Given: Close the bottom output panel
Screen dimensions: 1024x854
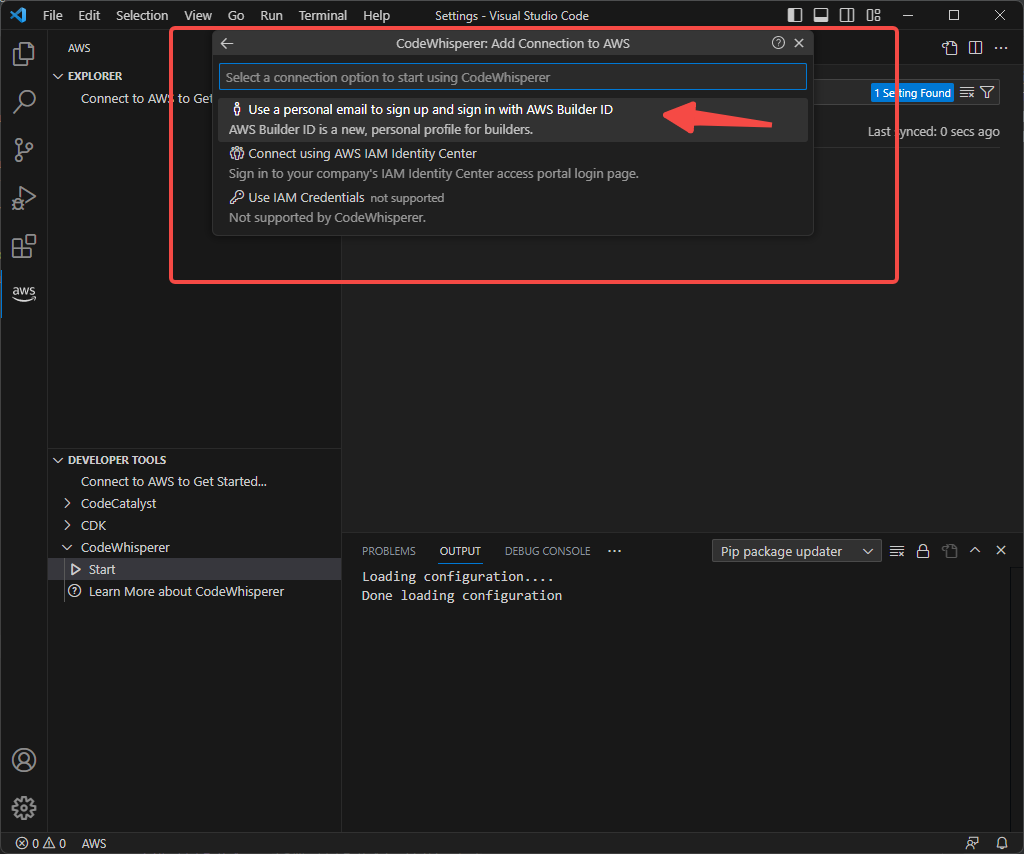Looking at the screenshot, I should (x=1000, y=550).
